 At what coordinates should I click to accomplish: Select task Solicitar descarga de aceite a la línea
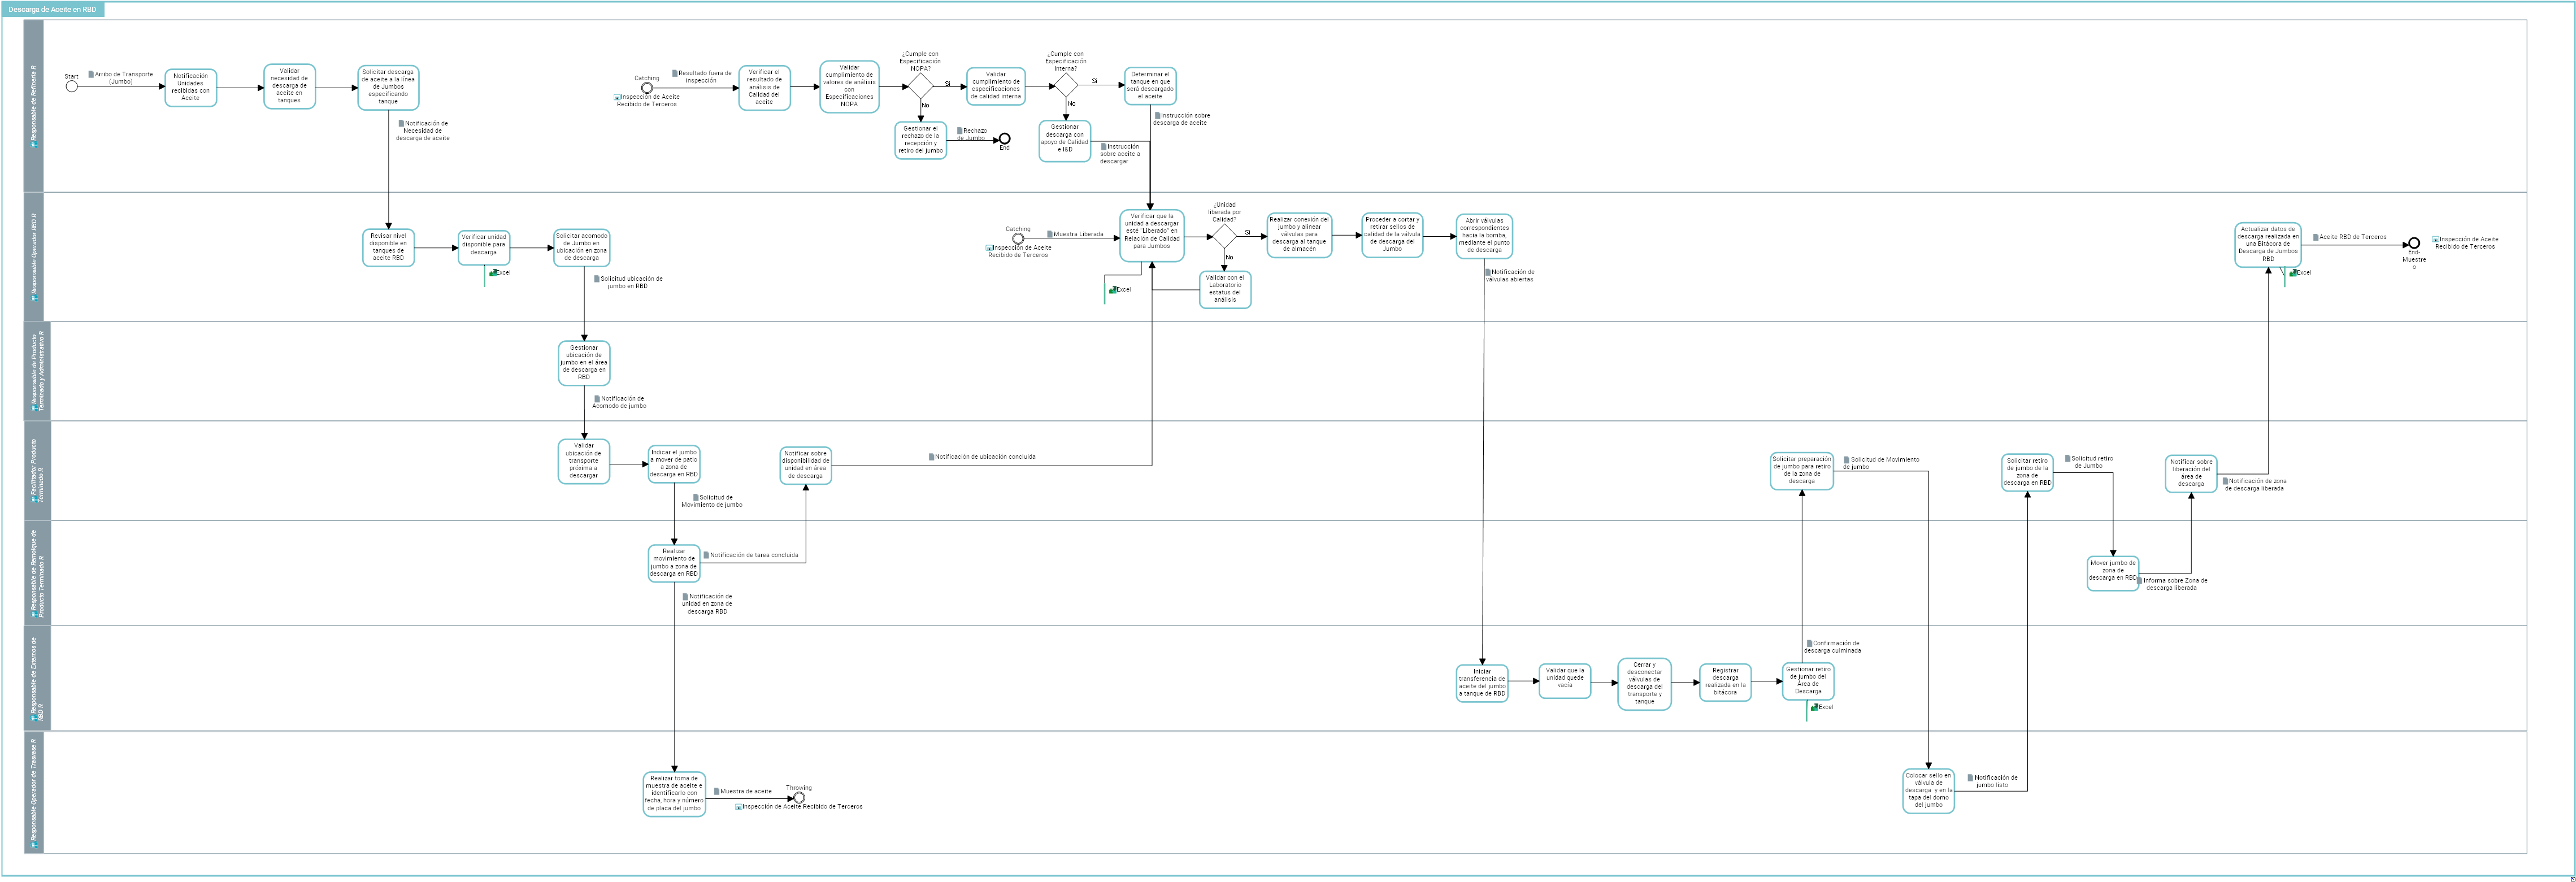pos(388,87)
